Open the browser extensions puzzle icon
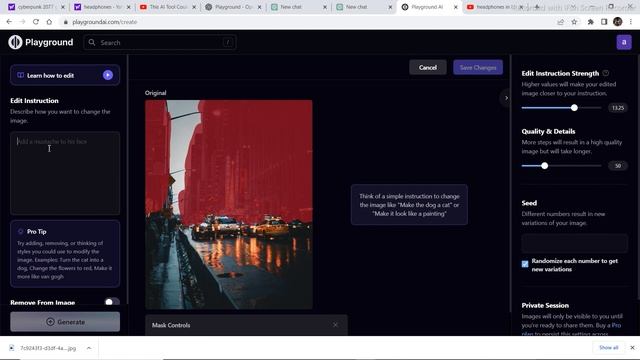This screenshot has width=640, height=360. (x=590, y=22)
